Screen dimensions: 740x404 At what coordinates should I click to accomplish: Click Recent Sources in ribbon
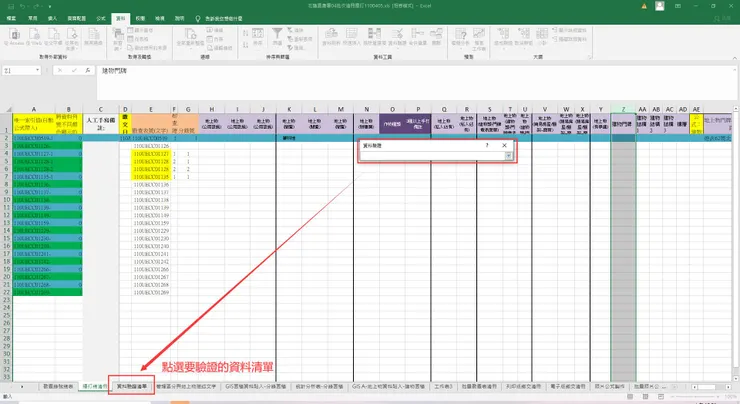click(147, 48)
